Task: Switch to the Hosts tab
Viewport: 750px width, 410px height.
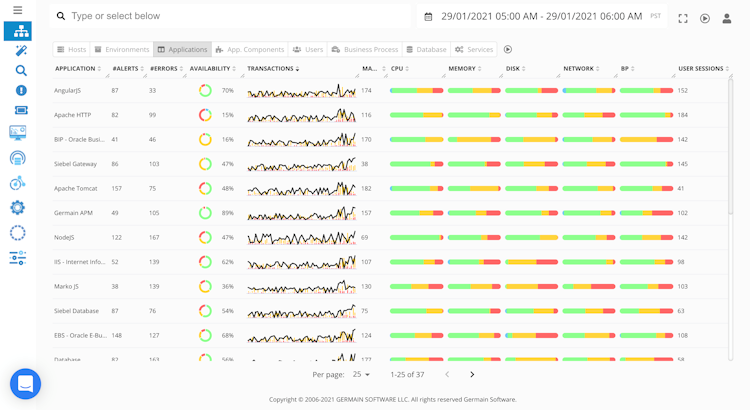Action: pyautogui.click(x=72, y=49)
